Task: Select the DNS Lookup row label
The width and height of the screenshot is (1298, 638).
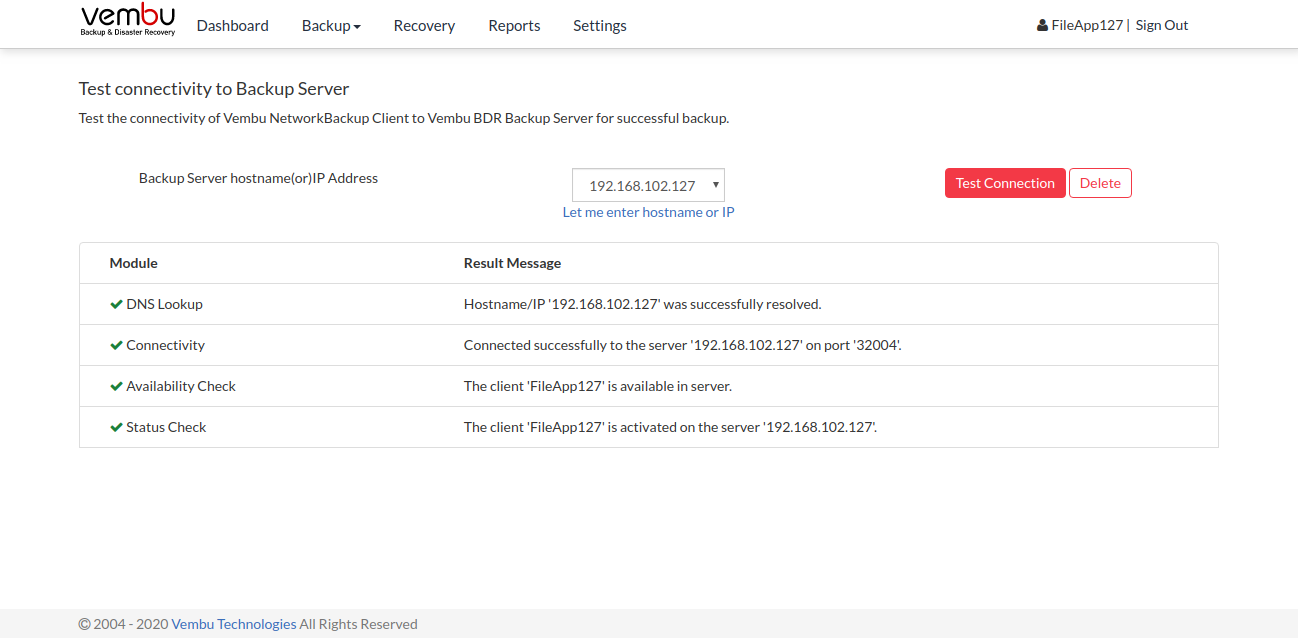Action: [x=164, y=304]
